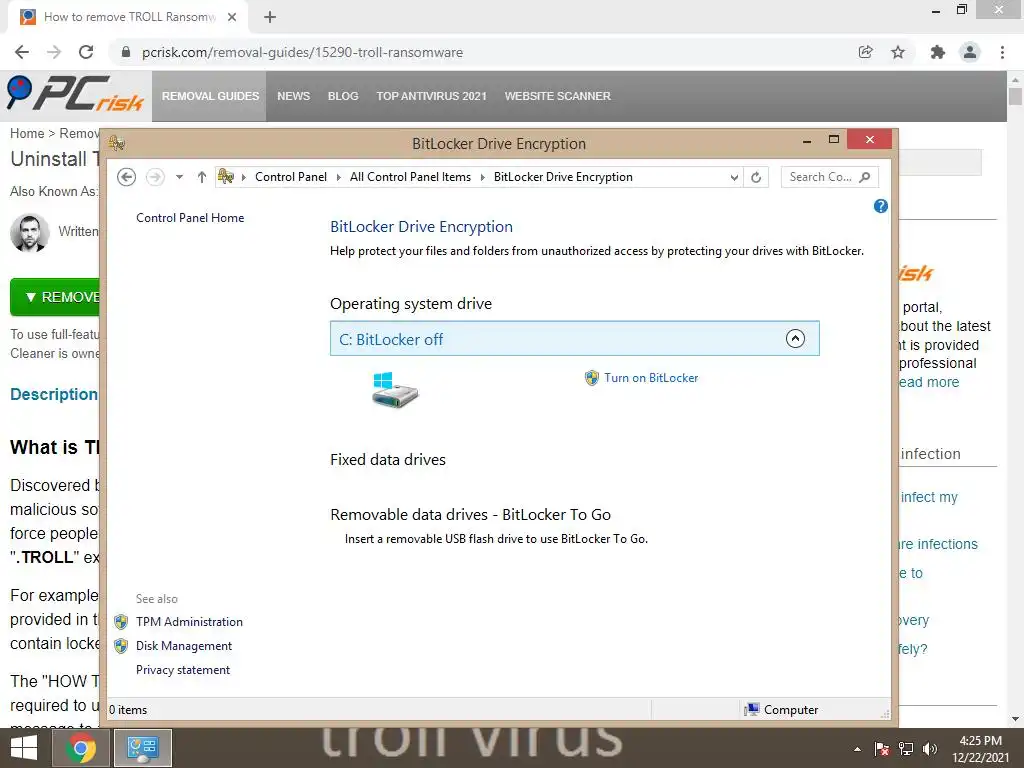Viewport: 1024px width, 768px height.
Task: Click the Action Center flag tray icon
Action: (882, 749)
